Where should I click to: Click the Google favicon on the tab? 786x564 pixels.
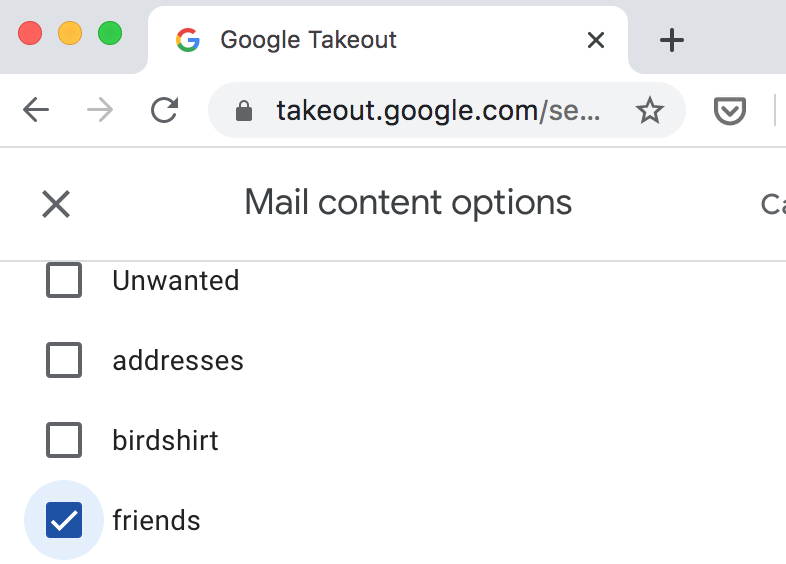188,40
